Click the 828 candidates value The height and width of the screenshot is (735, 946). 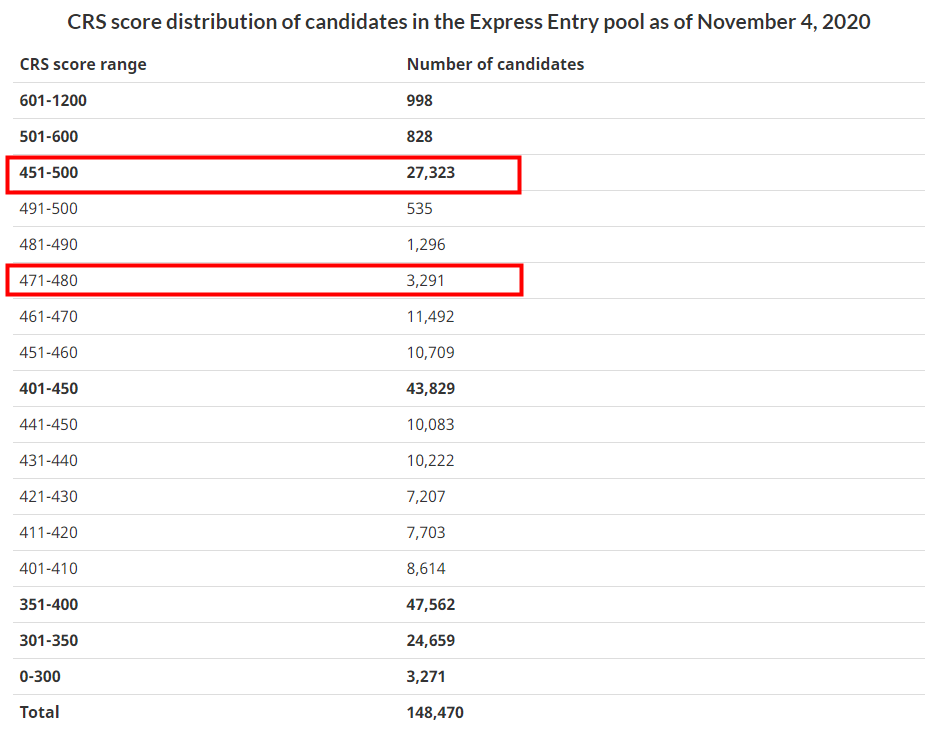[420, 136]
